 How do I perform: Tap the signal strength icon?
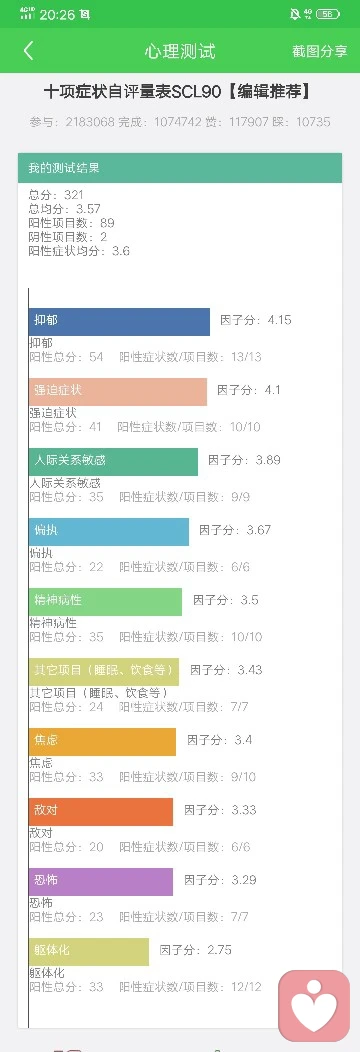(27, 14)
